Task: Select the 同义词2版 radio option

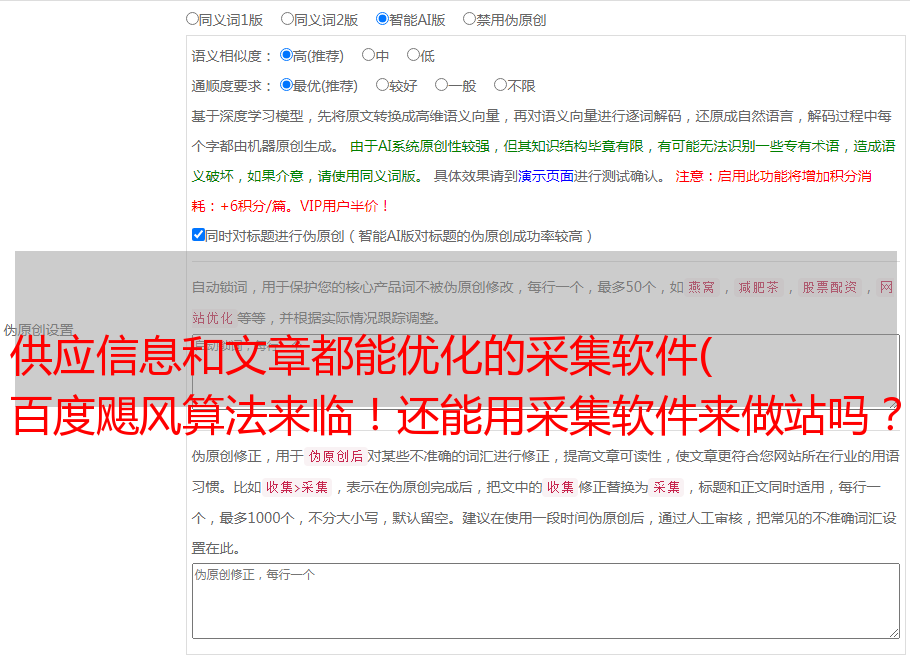Action: [287, 19]
